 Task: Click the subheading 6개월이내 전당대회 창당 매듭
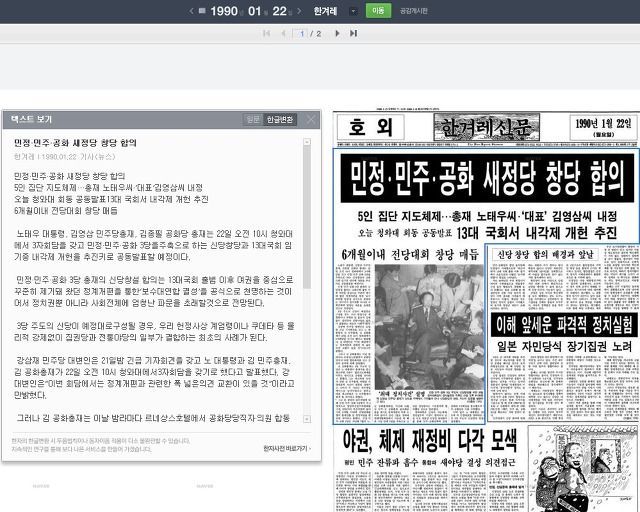tap(410, 254)
